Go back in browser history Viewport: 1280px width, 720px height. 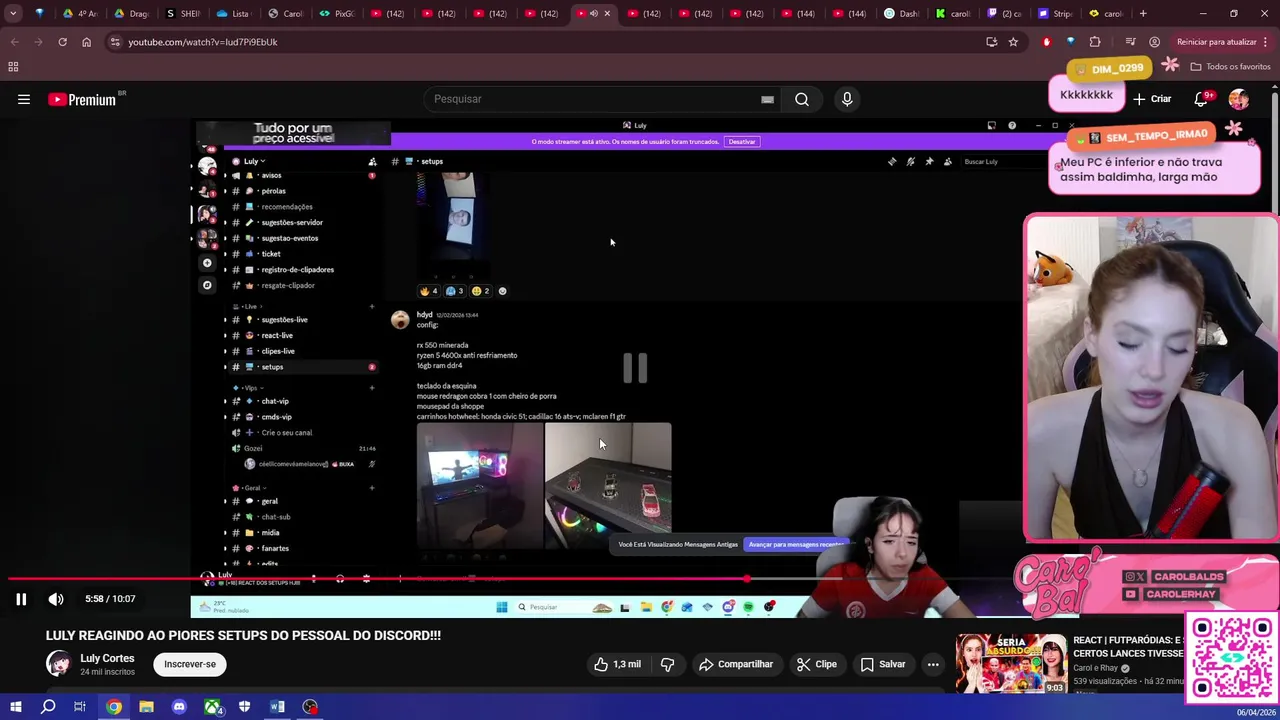pos(15,42)
